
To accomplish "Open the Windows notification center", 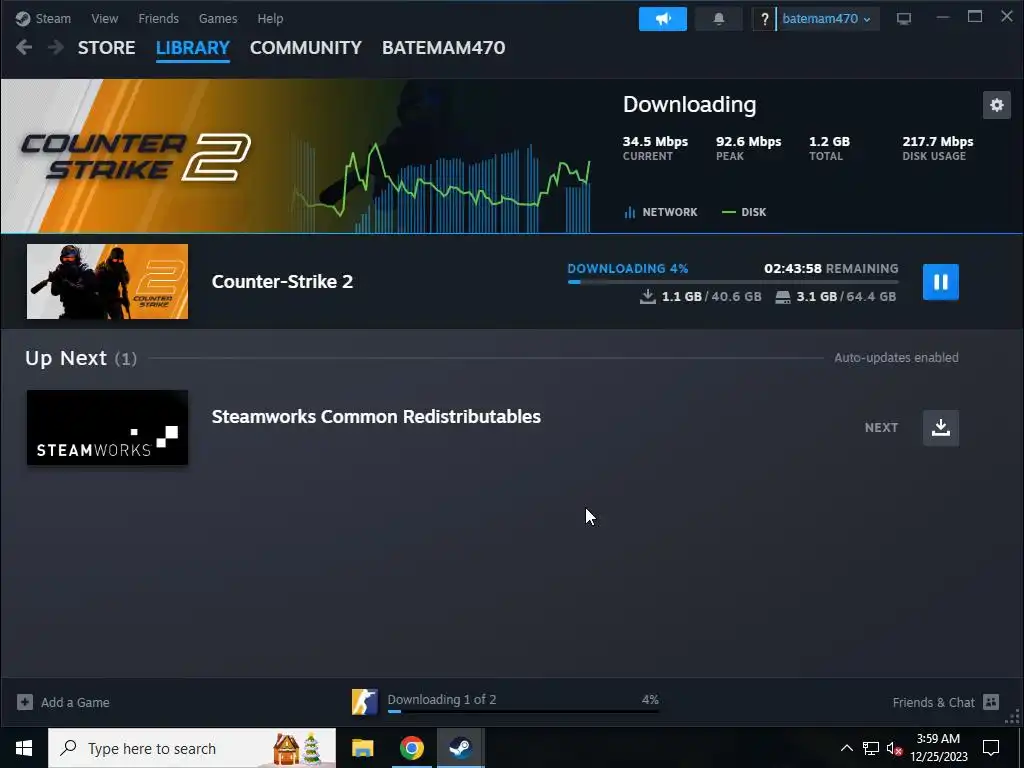I will [991, 748].
